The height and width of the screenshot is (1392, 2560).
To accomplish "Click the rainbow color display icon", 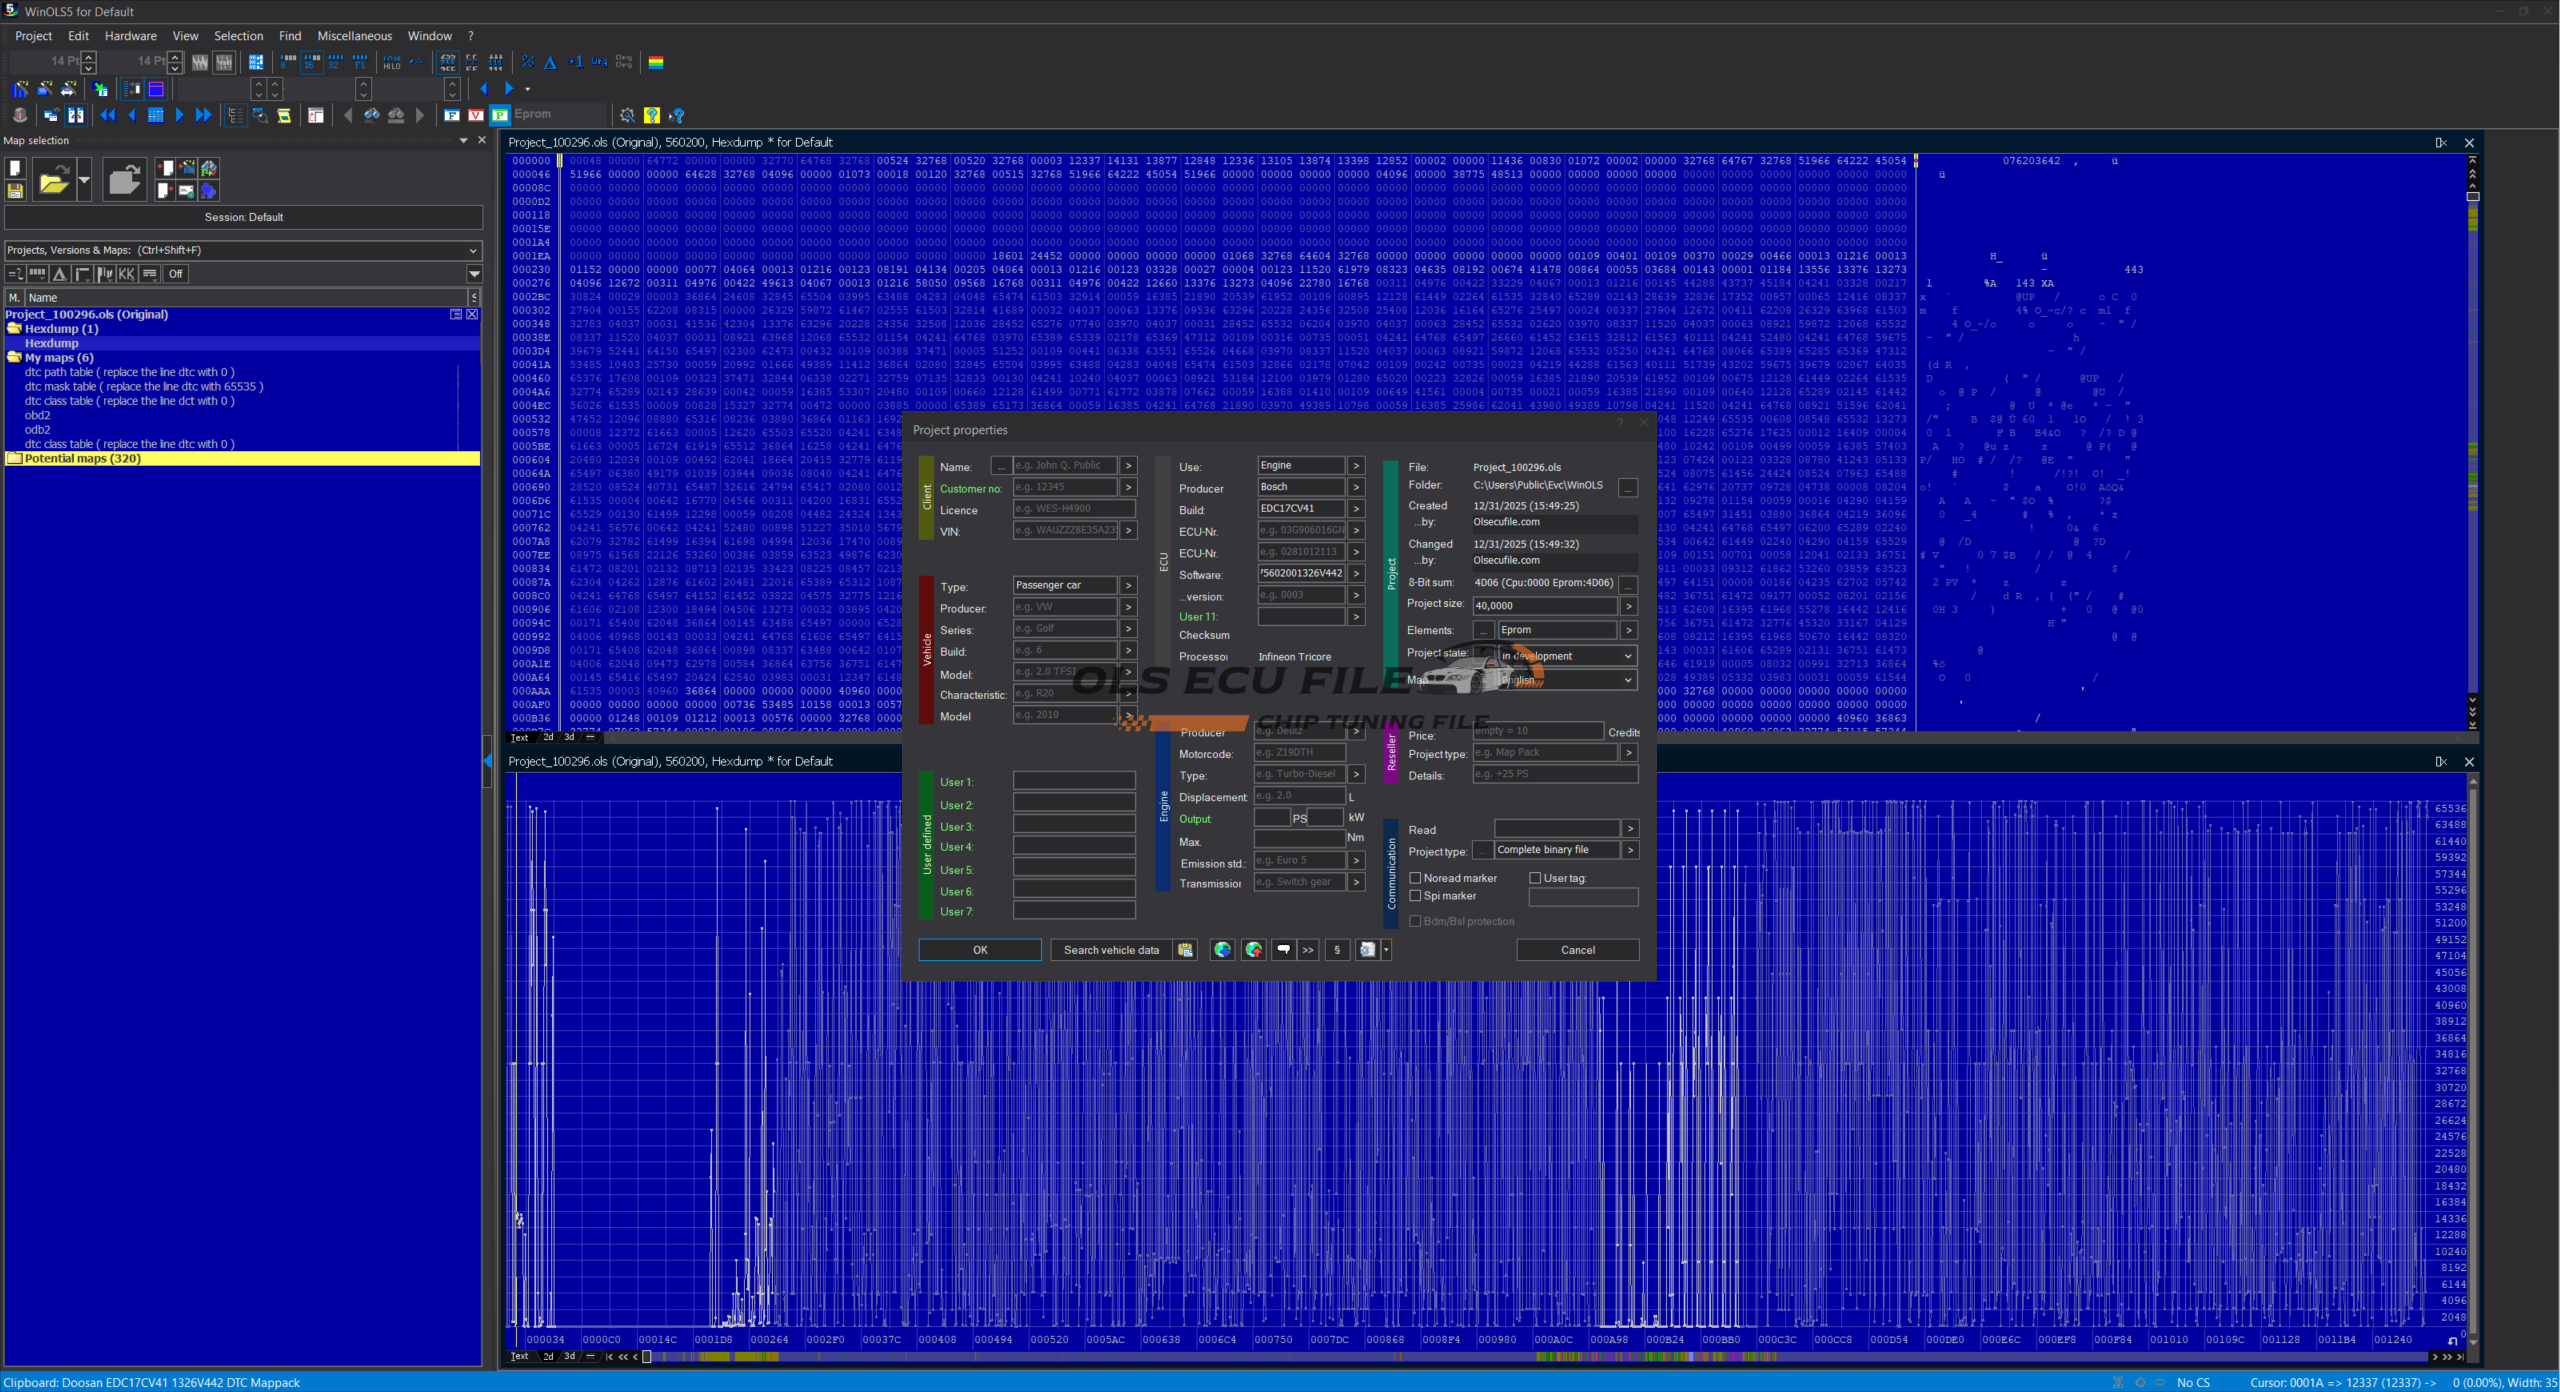I will click(656, 62).
